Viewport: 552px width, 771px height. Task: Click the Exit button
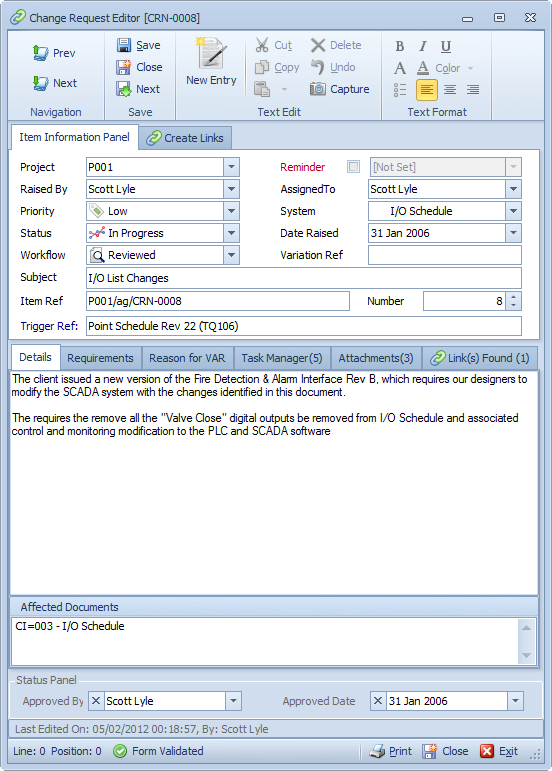coord(499,751)
